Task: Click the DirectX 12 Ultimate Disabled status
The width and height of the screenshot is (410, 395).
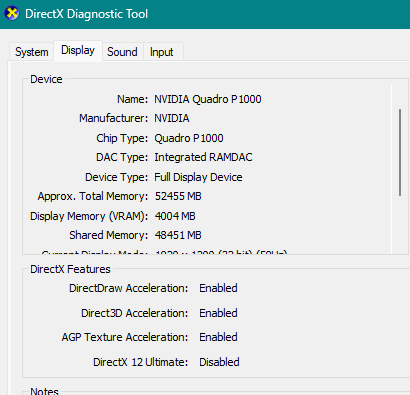Action: [219, 362]
